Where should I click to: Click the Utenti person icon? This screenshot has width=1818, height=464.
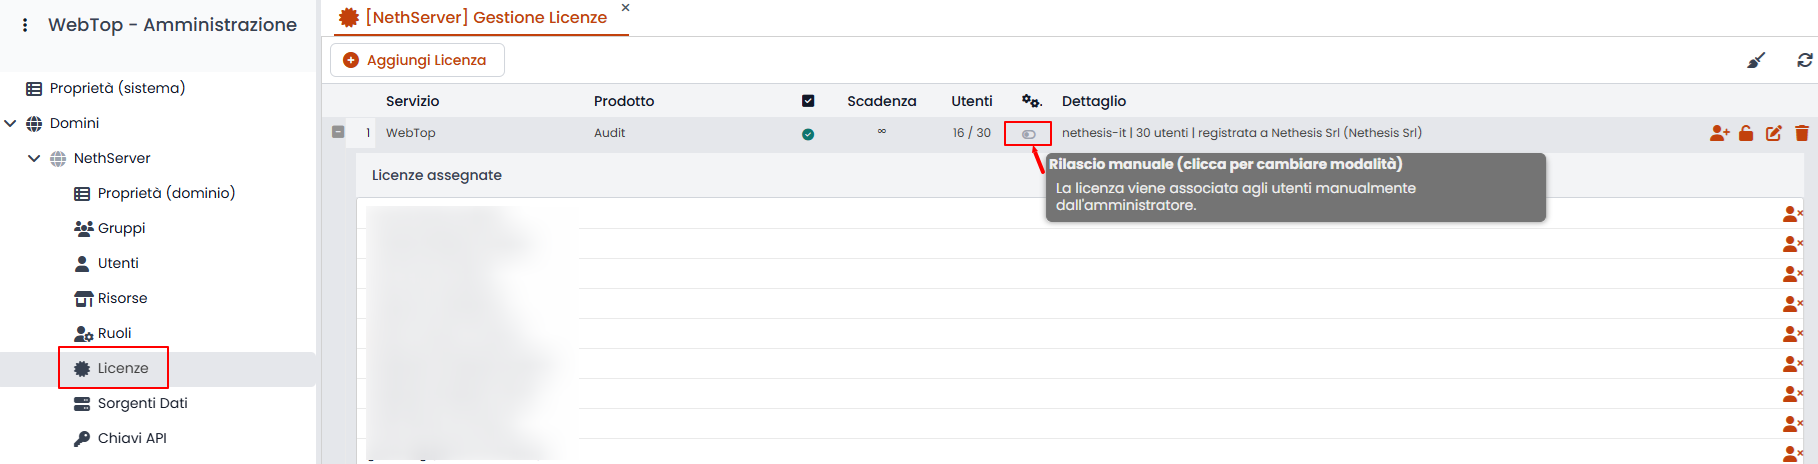click(x=82, y=263)
